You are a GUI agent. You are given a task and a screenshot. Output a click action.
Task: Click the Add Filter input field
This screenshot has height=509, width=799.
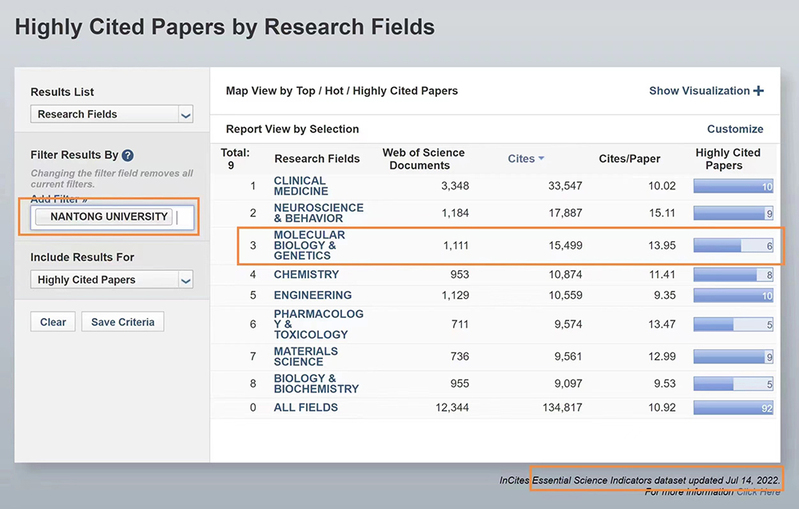coord(183,217)
